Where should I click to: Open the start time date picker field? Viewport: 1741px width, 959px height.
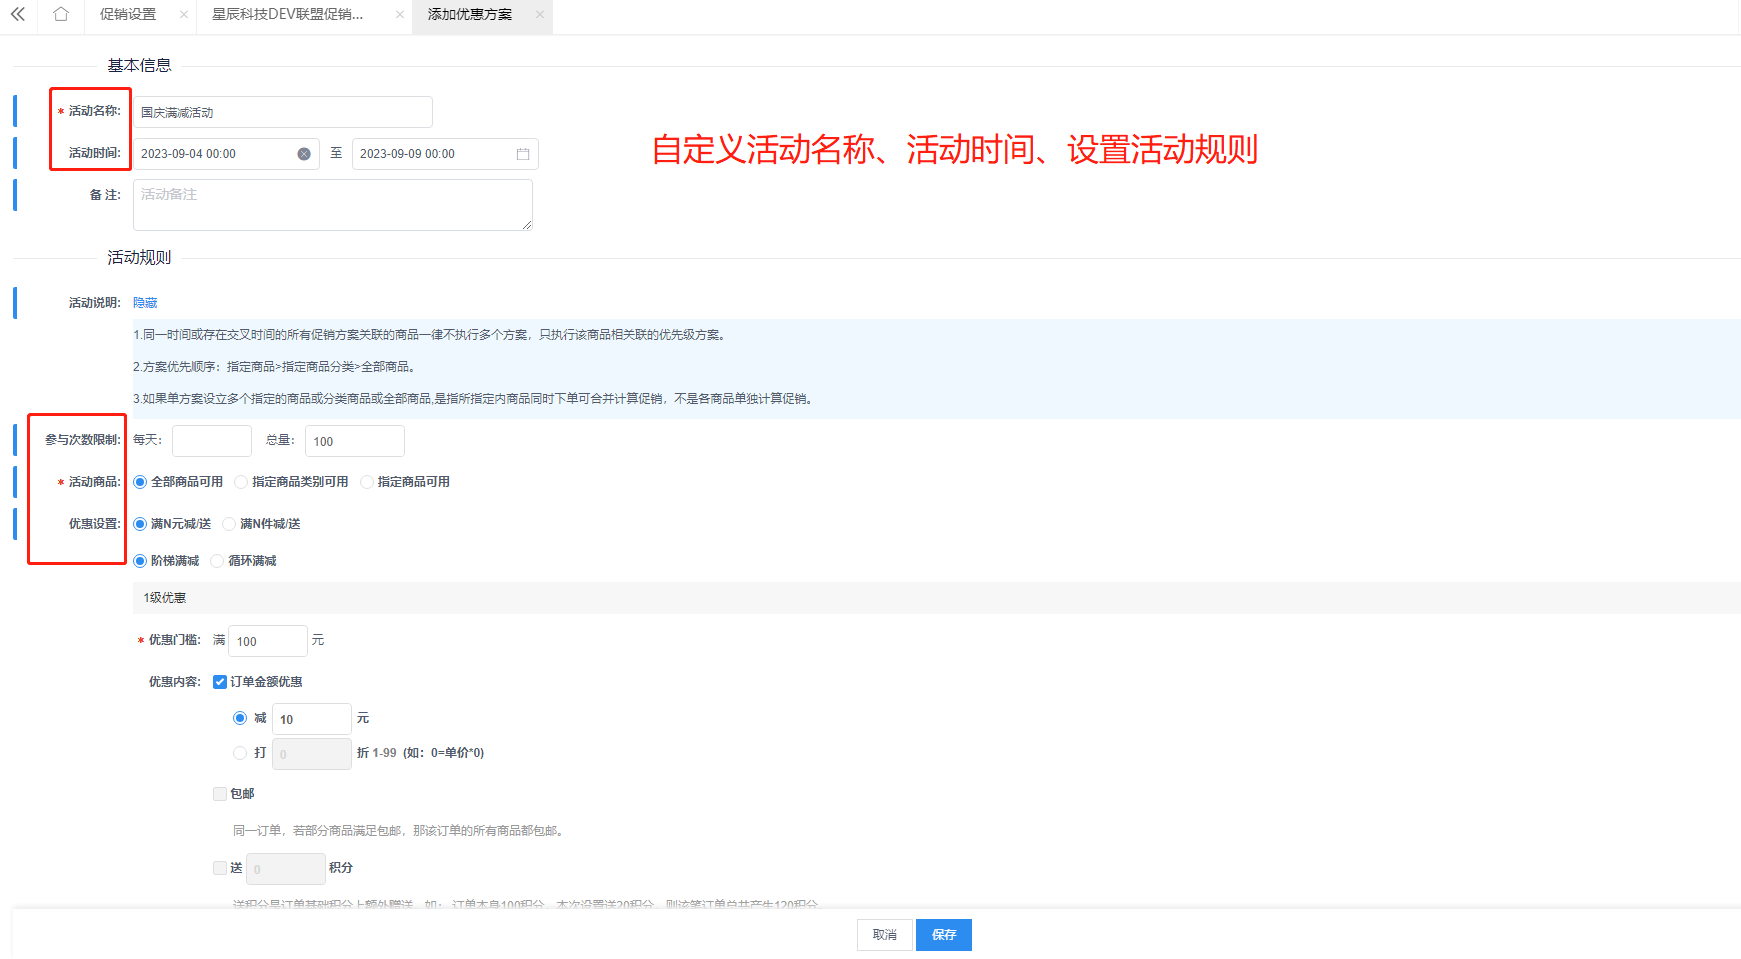[215, 154]
